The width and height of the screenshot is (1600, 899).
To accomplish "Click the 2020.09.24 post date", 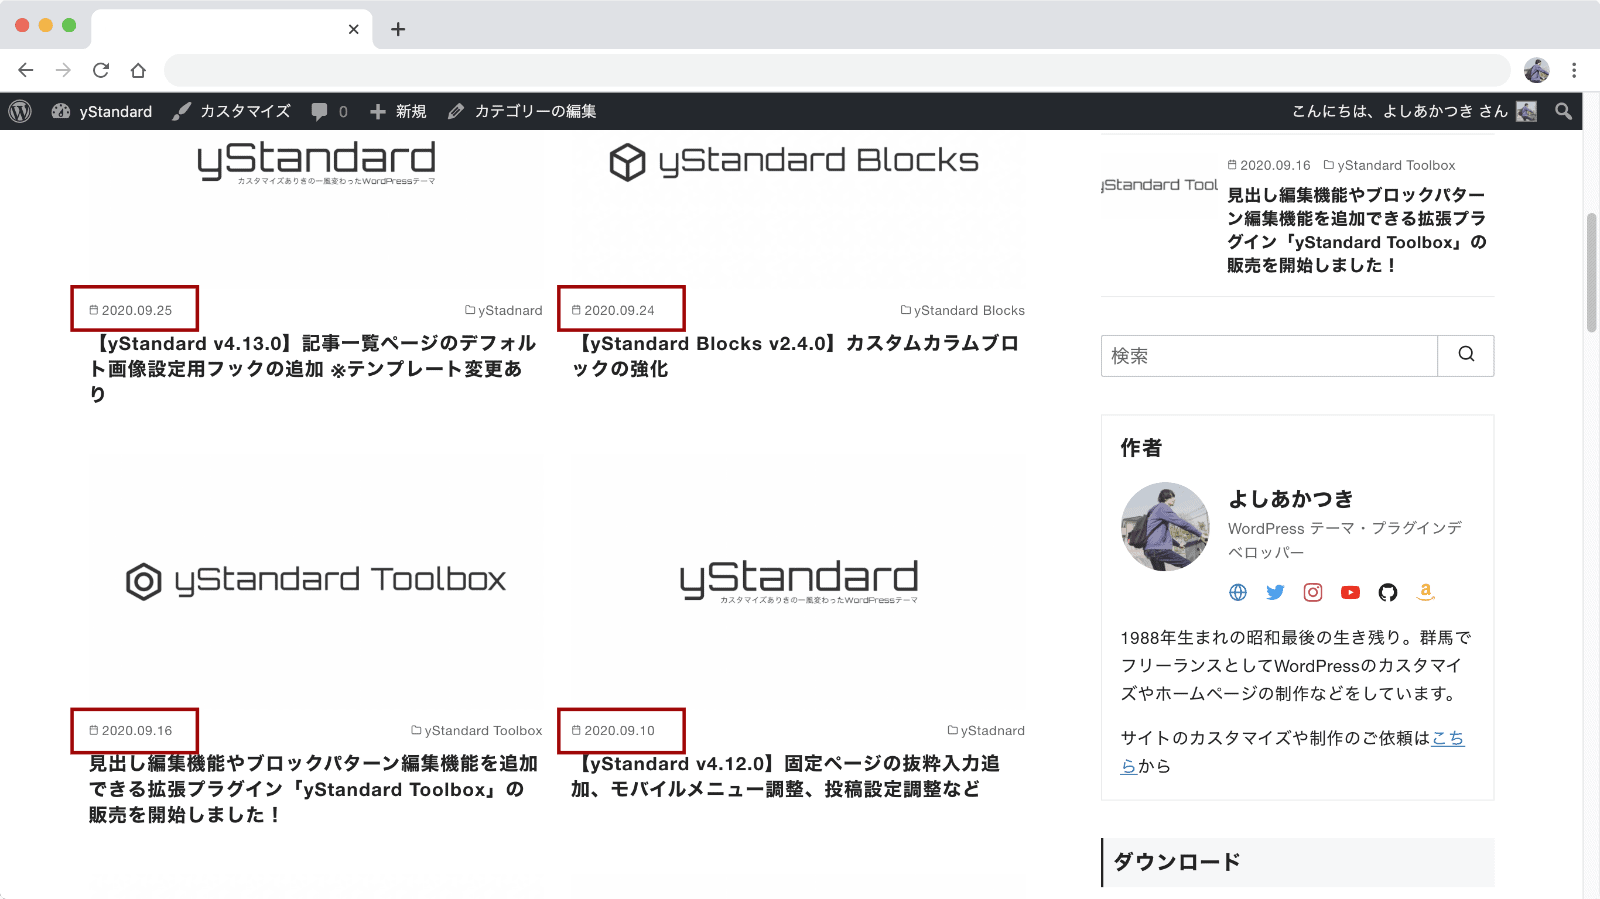I will [x=613, y=310].
